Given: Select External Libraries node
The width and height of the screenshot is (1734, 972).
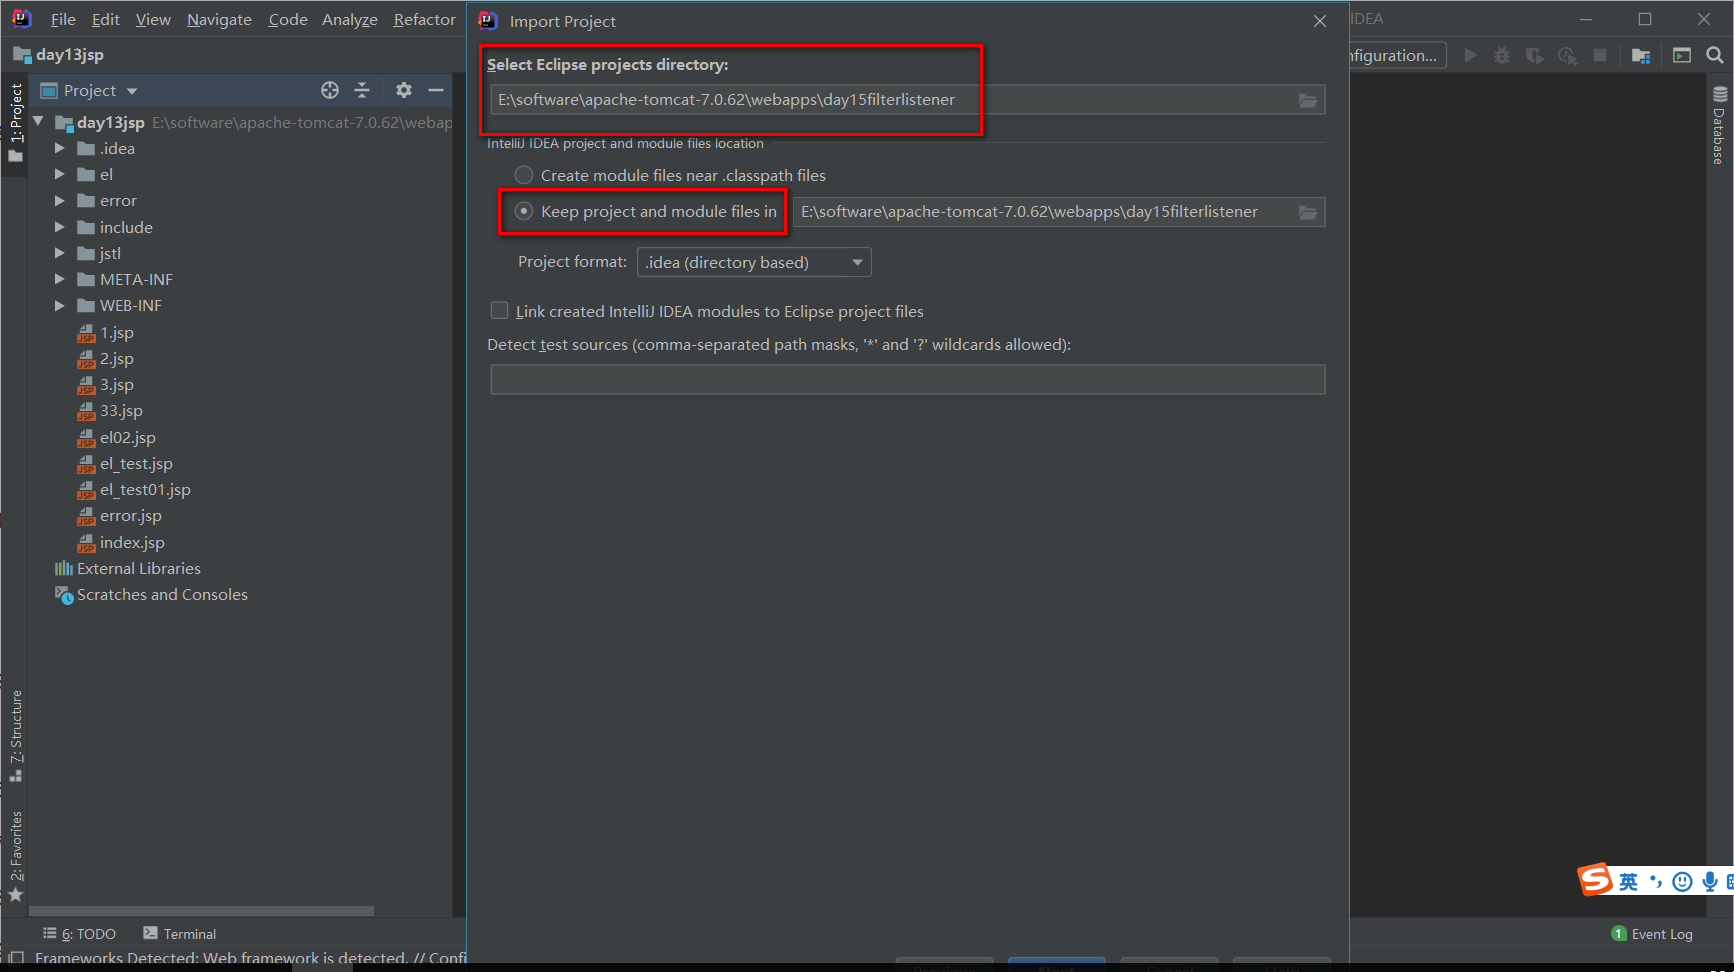Looking at the screenshot, I should coord(128,568).
